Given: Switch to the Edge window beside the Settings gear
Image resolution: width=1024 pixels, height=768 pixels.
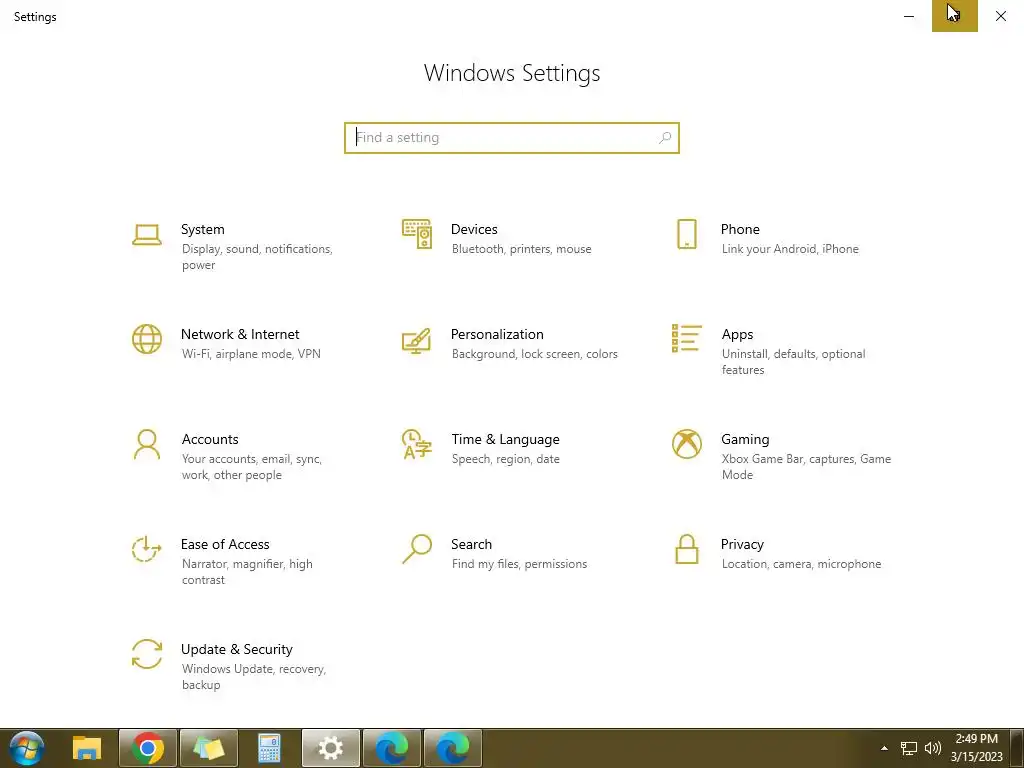Looking at the screenshot, I should tap(392, 748).
